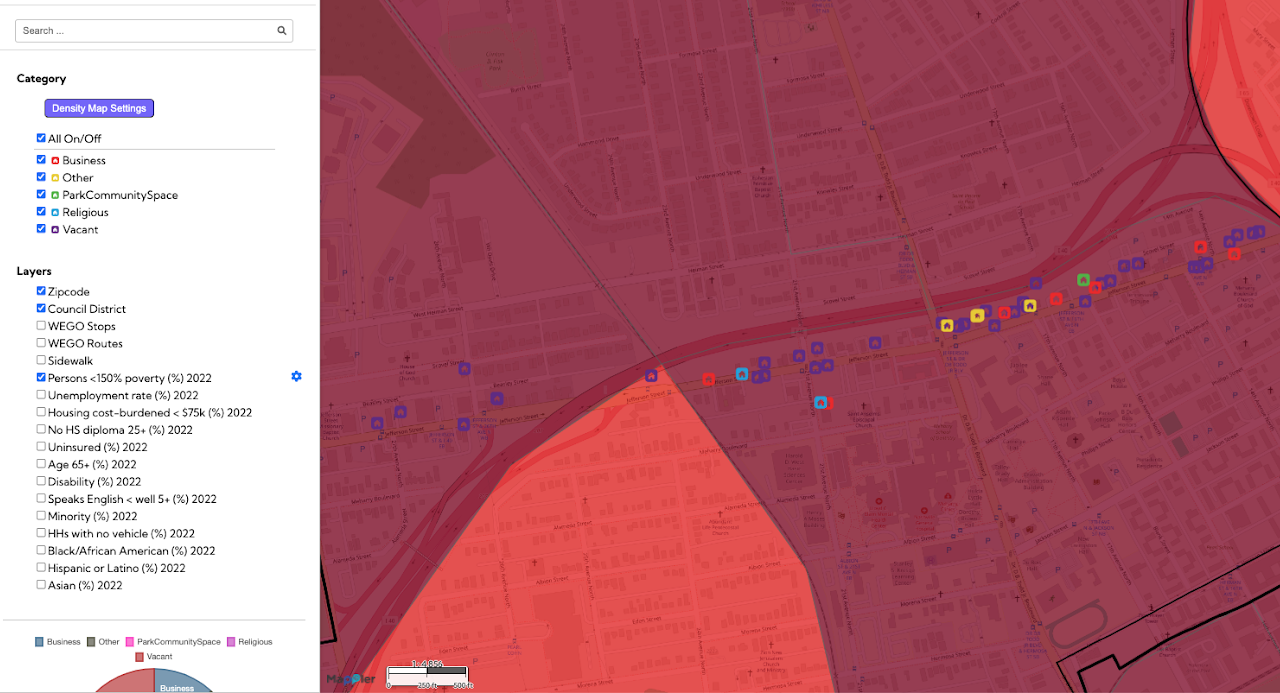Disable the Council District layer
The height and width of the screenshot is (693, 1280).
coord(41,309)
